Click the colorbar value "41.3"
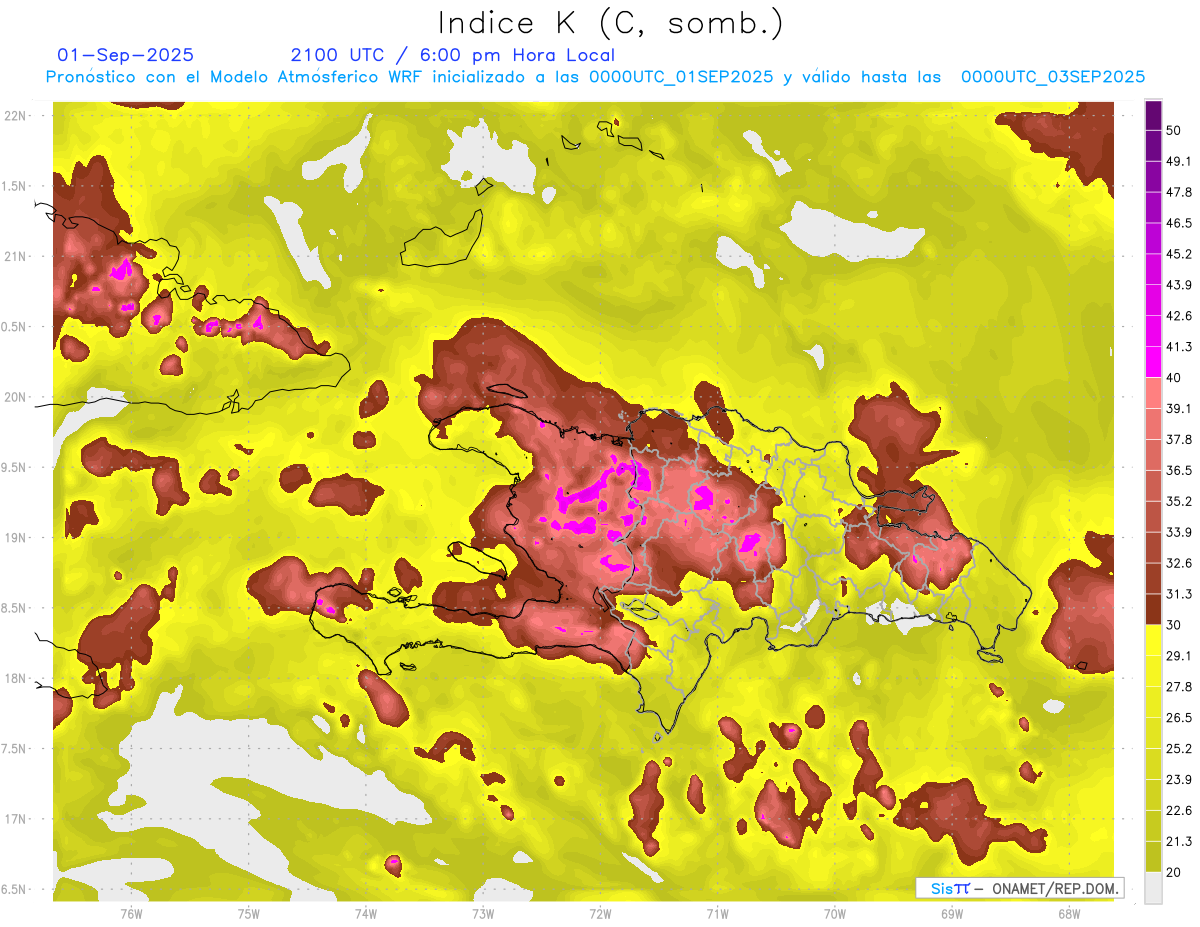This screenshot has height=927, width=1200. pos(1179,347)
